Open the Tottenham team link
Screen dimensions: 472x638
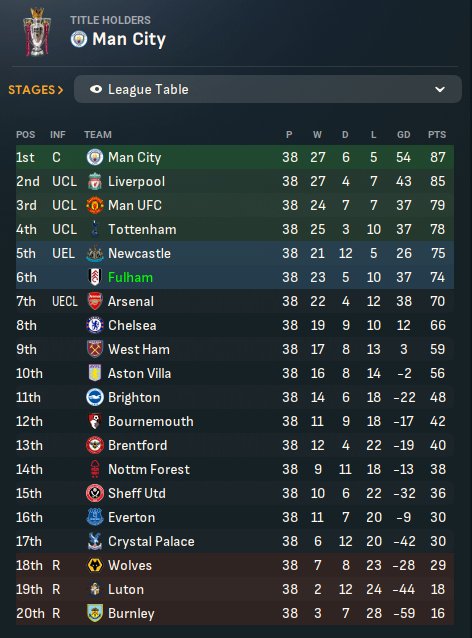(142, 229)
